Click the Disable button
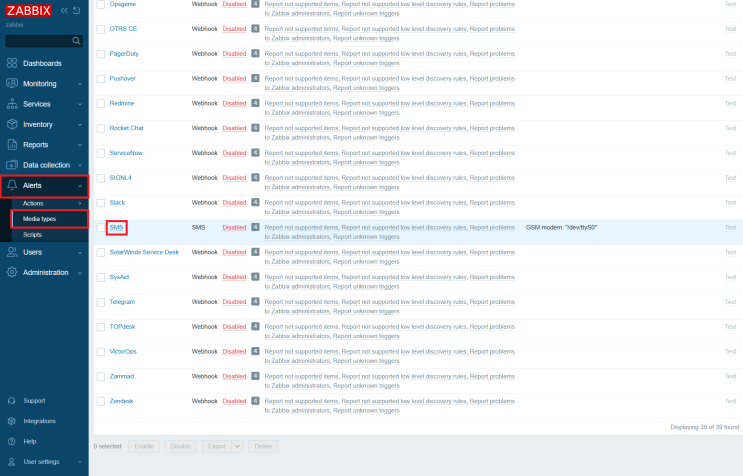 pos(181,446)
